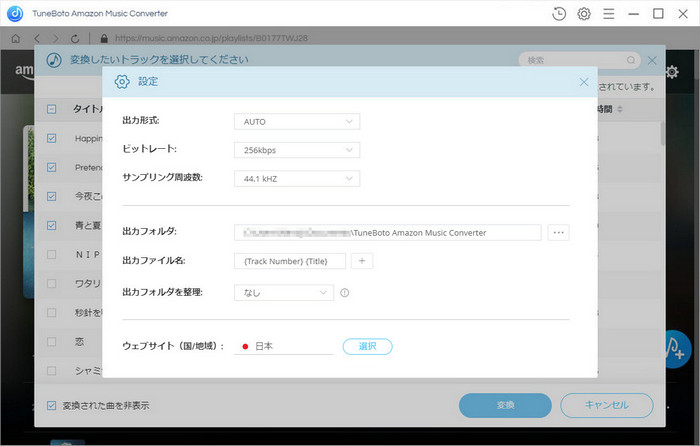Click the 日本 region field
700x446 pixels.
pyautogui.click(x=284, y=346)
